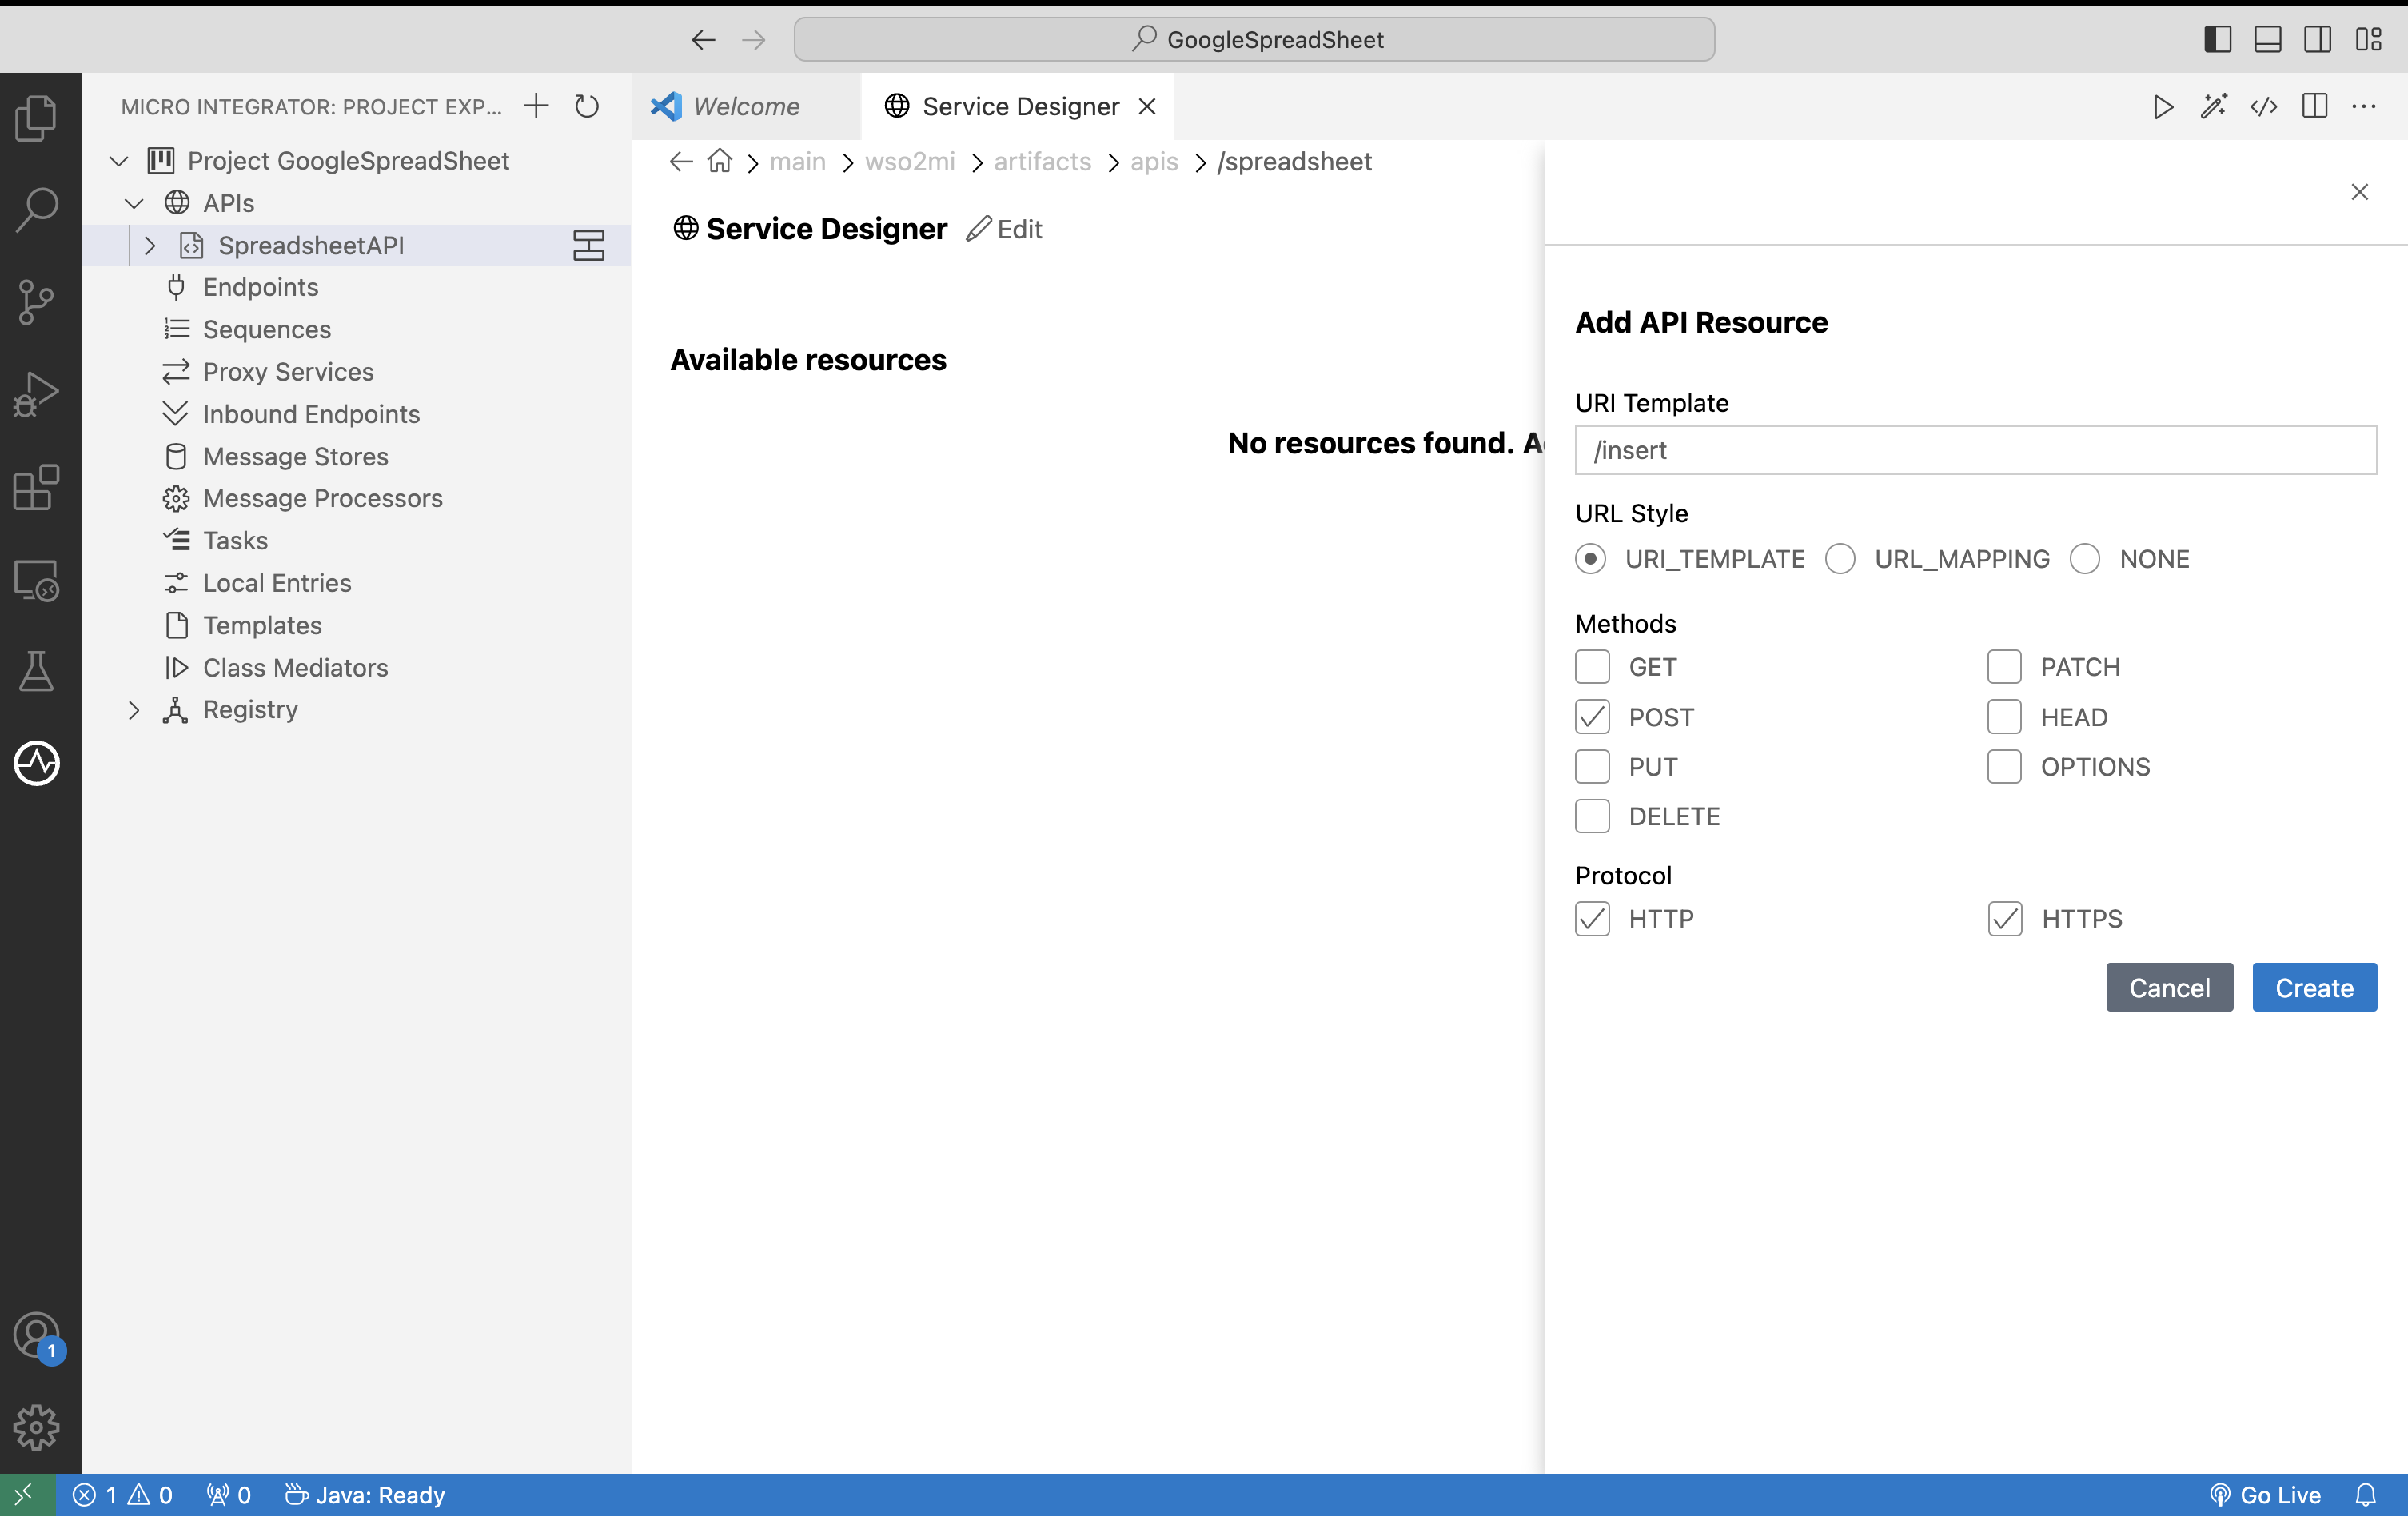The image size is (2408, 1517).
Task: Click the home icon in breadcrumb
Action: (720, 161)
